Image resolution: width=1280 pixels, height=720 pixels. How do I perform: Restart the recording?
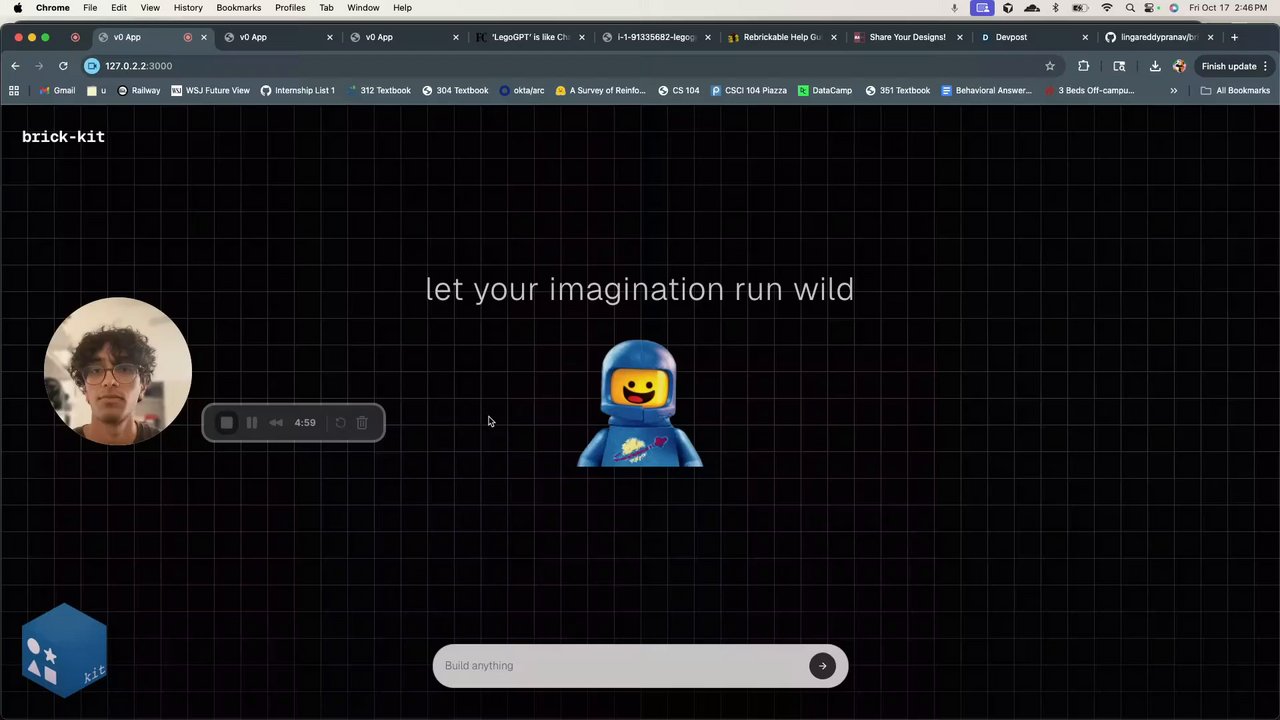coord(340,423)
